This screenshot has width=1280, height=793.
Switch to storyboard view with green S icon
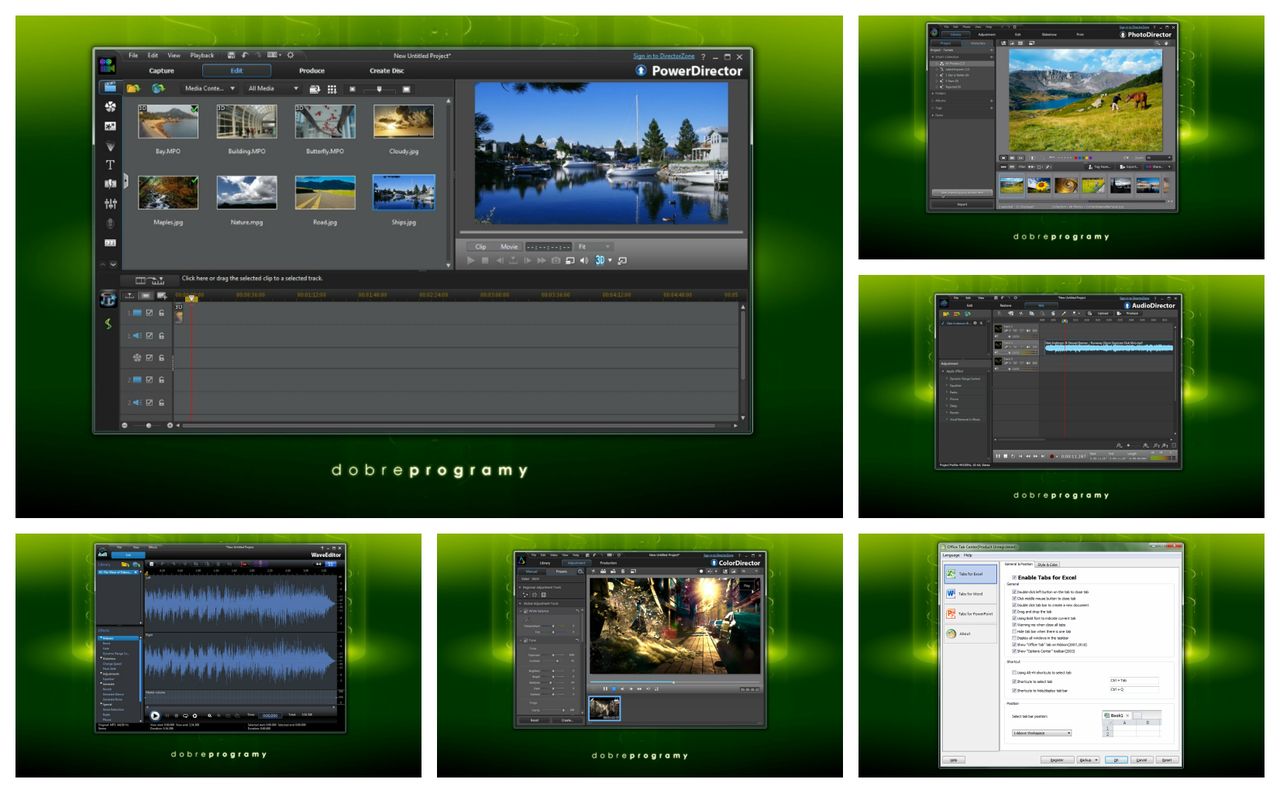click(x=108, y=324)
